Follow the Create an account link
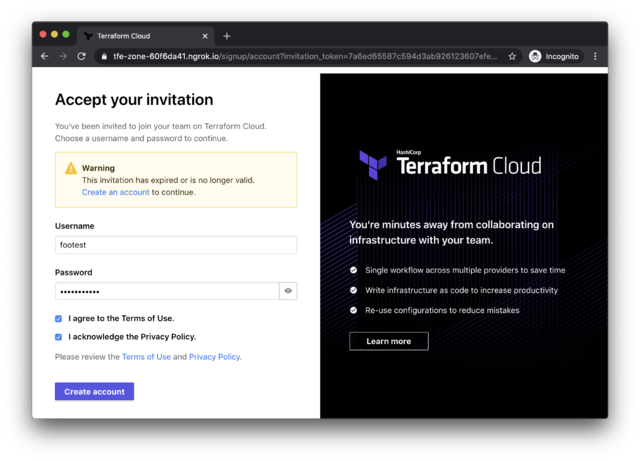 (x=115, y=192)
